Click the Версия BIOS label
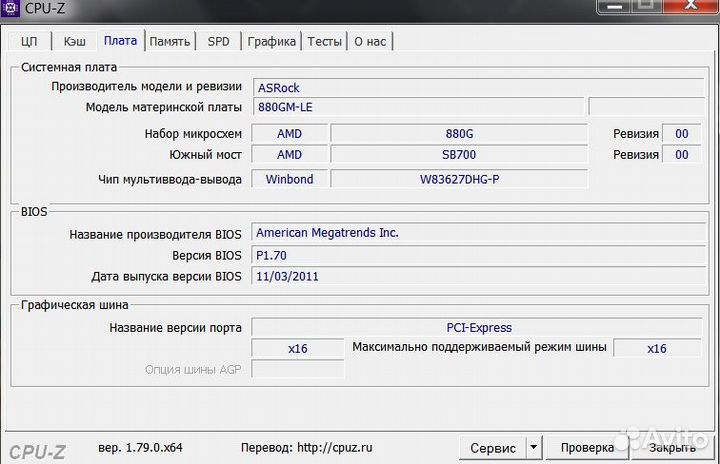 click(207, 255)
